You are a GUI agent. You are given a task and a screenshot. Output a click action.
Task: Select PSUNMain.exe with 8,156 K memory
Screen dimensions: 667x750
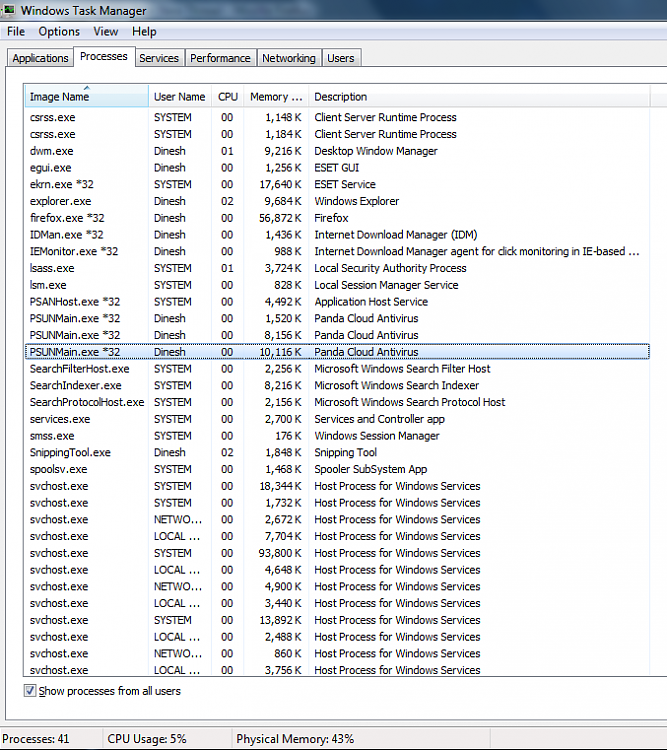(x=337, y=335)
